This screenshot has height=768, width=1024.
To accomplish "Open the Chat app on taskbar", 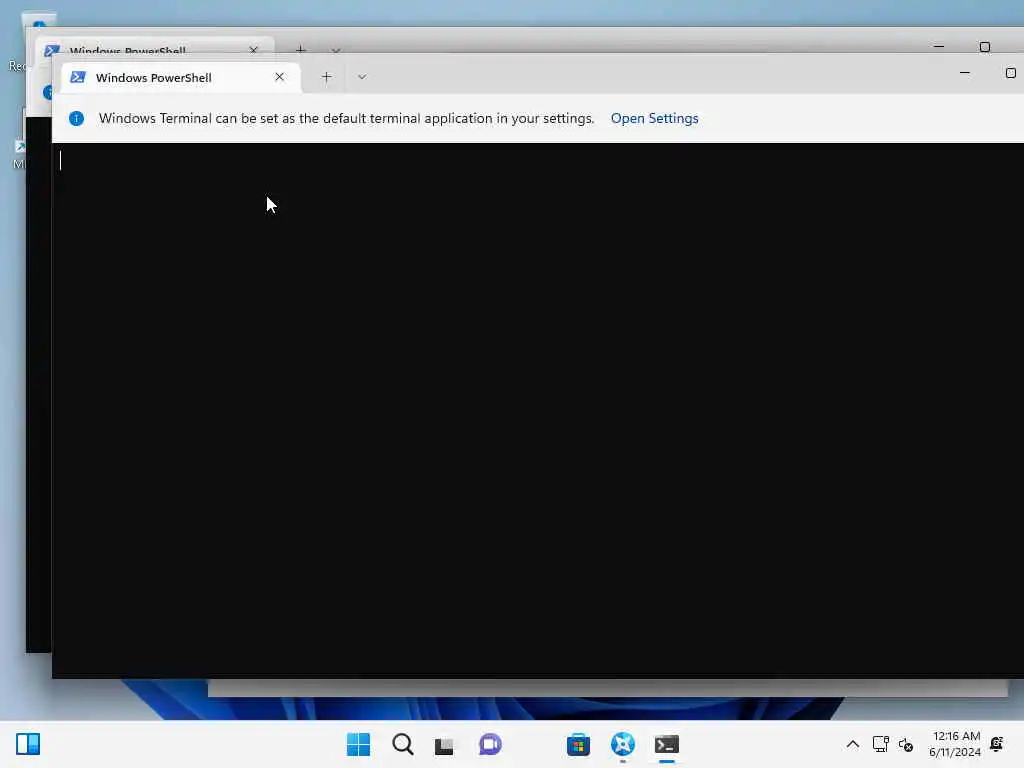I will point(490,744).
